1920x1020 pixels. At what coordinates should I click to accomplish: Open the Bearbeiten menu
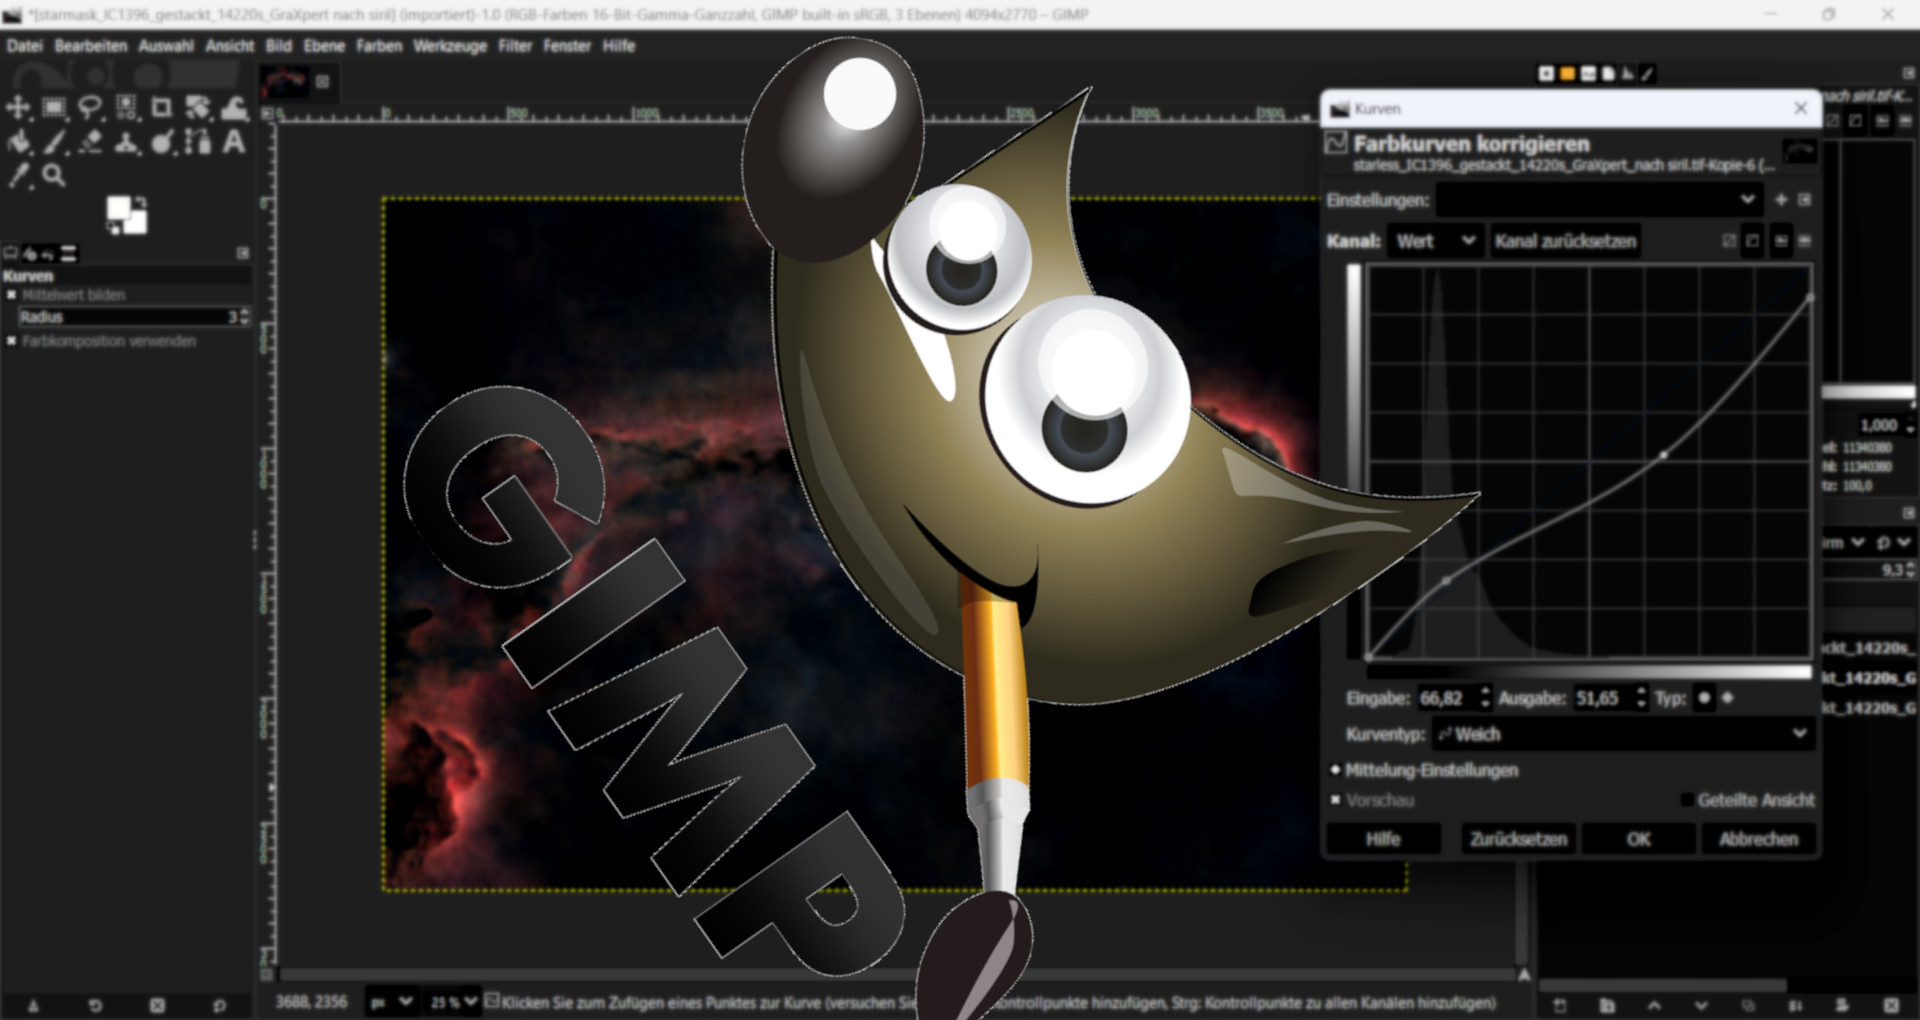pos(91,46)
